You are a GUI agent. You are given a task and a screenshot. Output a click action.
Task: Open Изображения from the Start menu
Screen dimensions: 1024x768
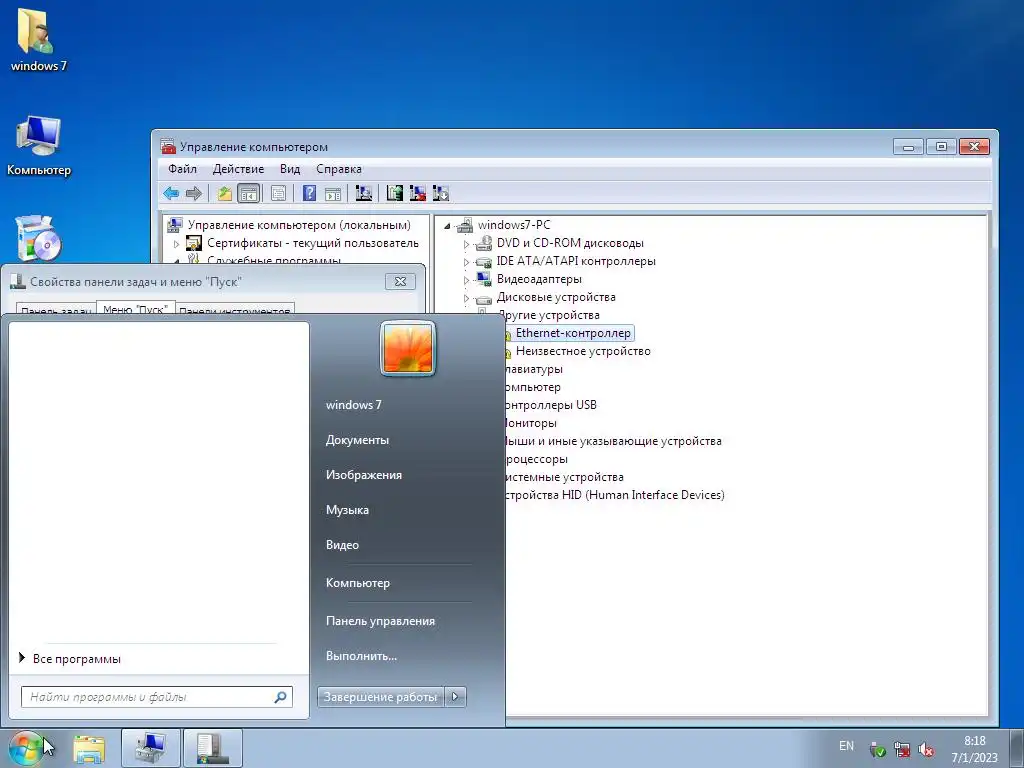click(364, 475)
